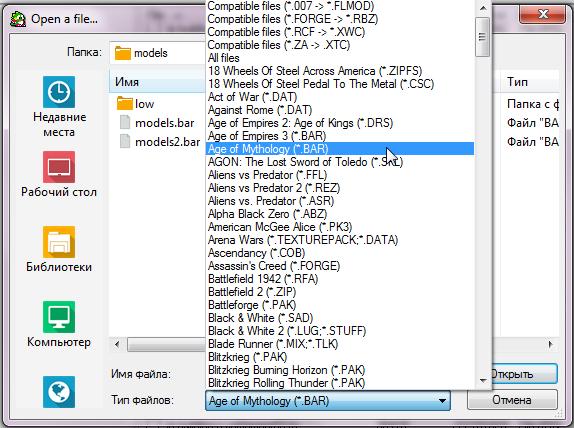Image resolution: width=574 pixels, height=428 pixels.
Task: Select Black & White 2 (*.LUG;*.STUFF)
Action: coord(340,331)
